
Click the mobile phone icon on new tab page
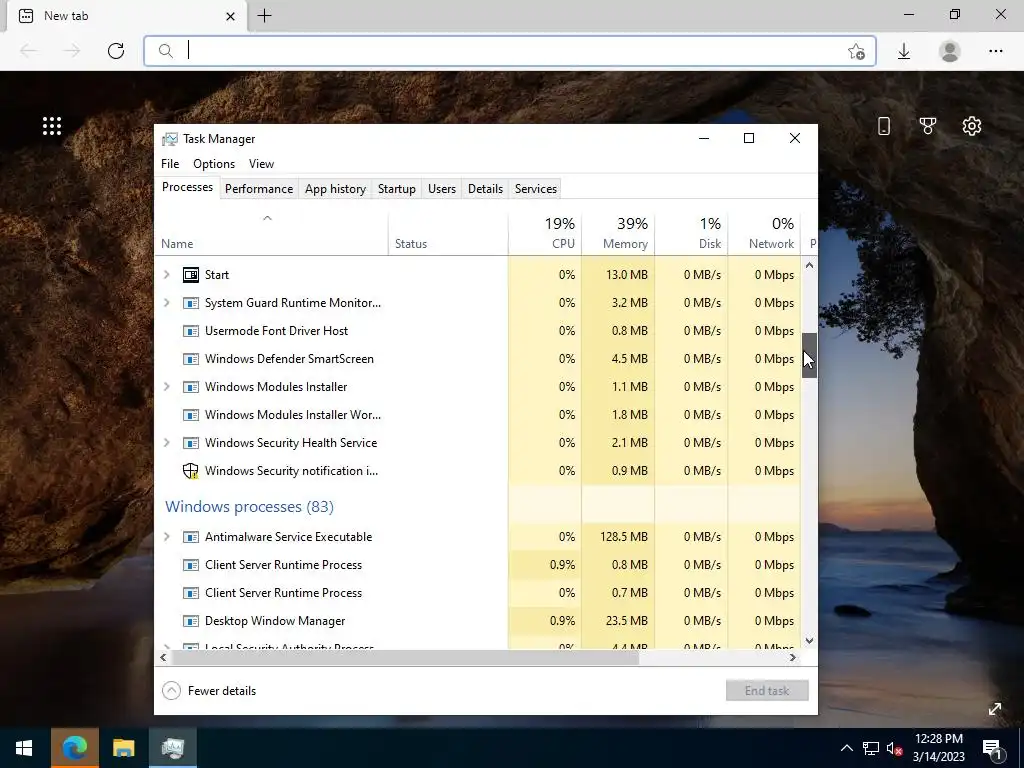coord(884,126)
